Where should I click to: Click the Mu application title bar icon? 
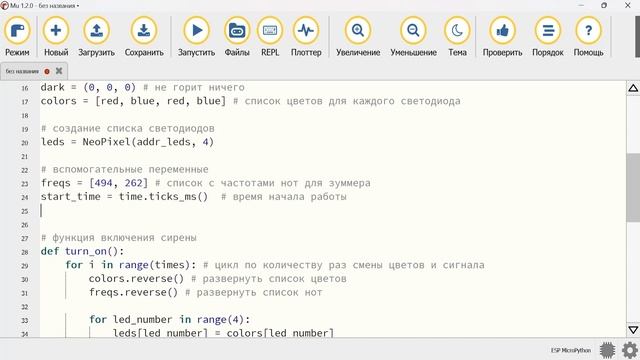[x=4, y=5]
